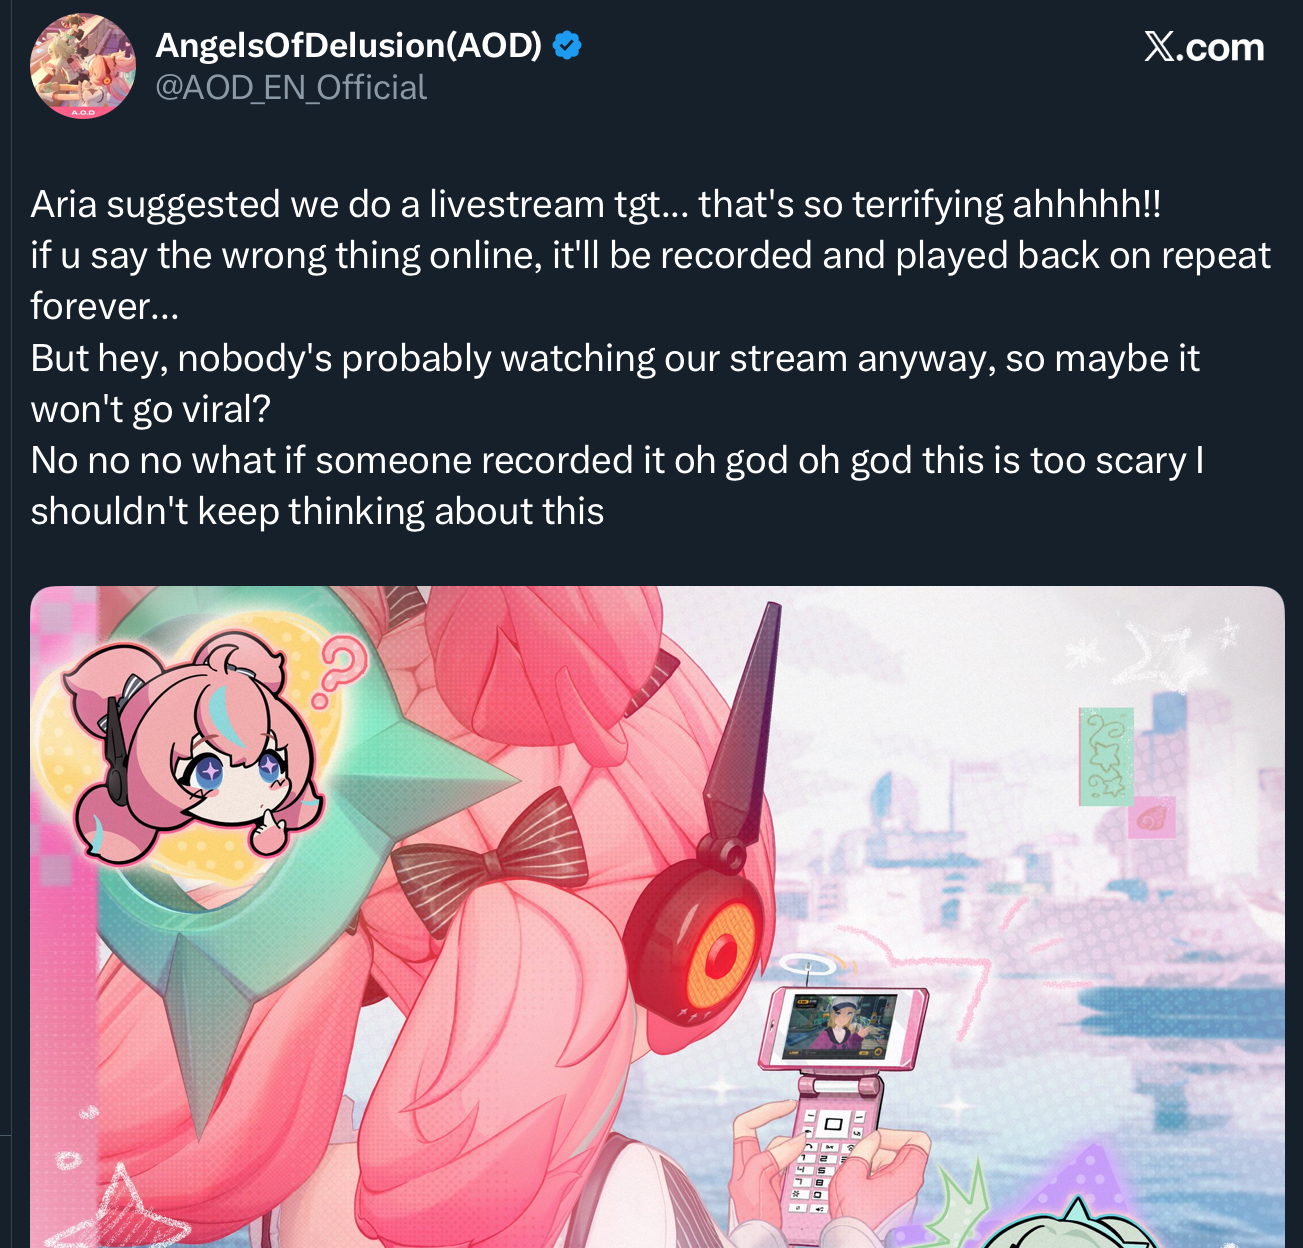The height and width of the screenshot is (1248, 1303).
Task: Click the green swirl-pattern sticker
Action: [1106, 756]
